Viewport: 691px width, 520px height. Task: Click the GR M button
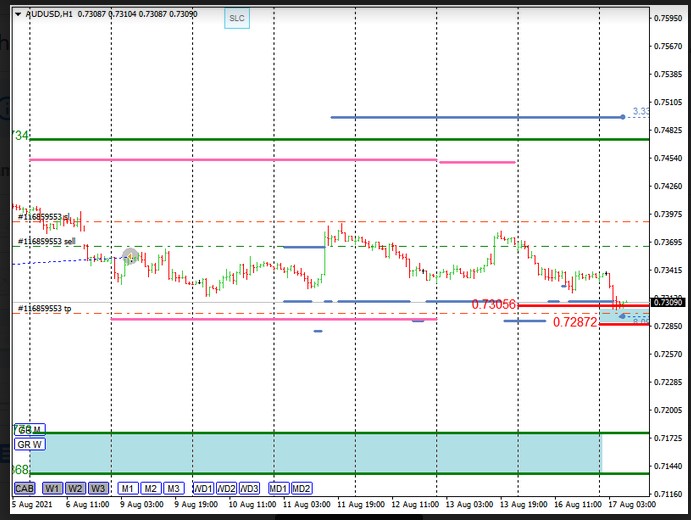coord(30,430)
